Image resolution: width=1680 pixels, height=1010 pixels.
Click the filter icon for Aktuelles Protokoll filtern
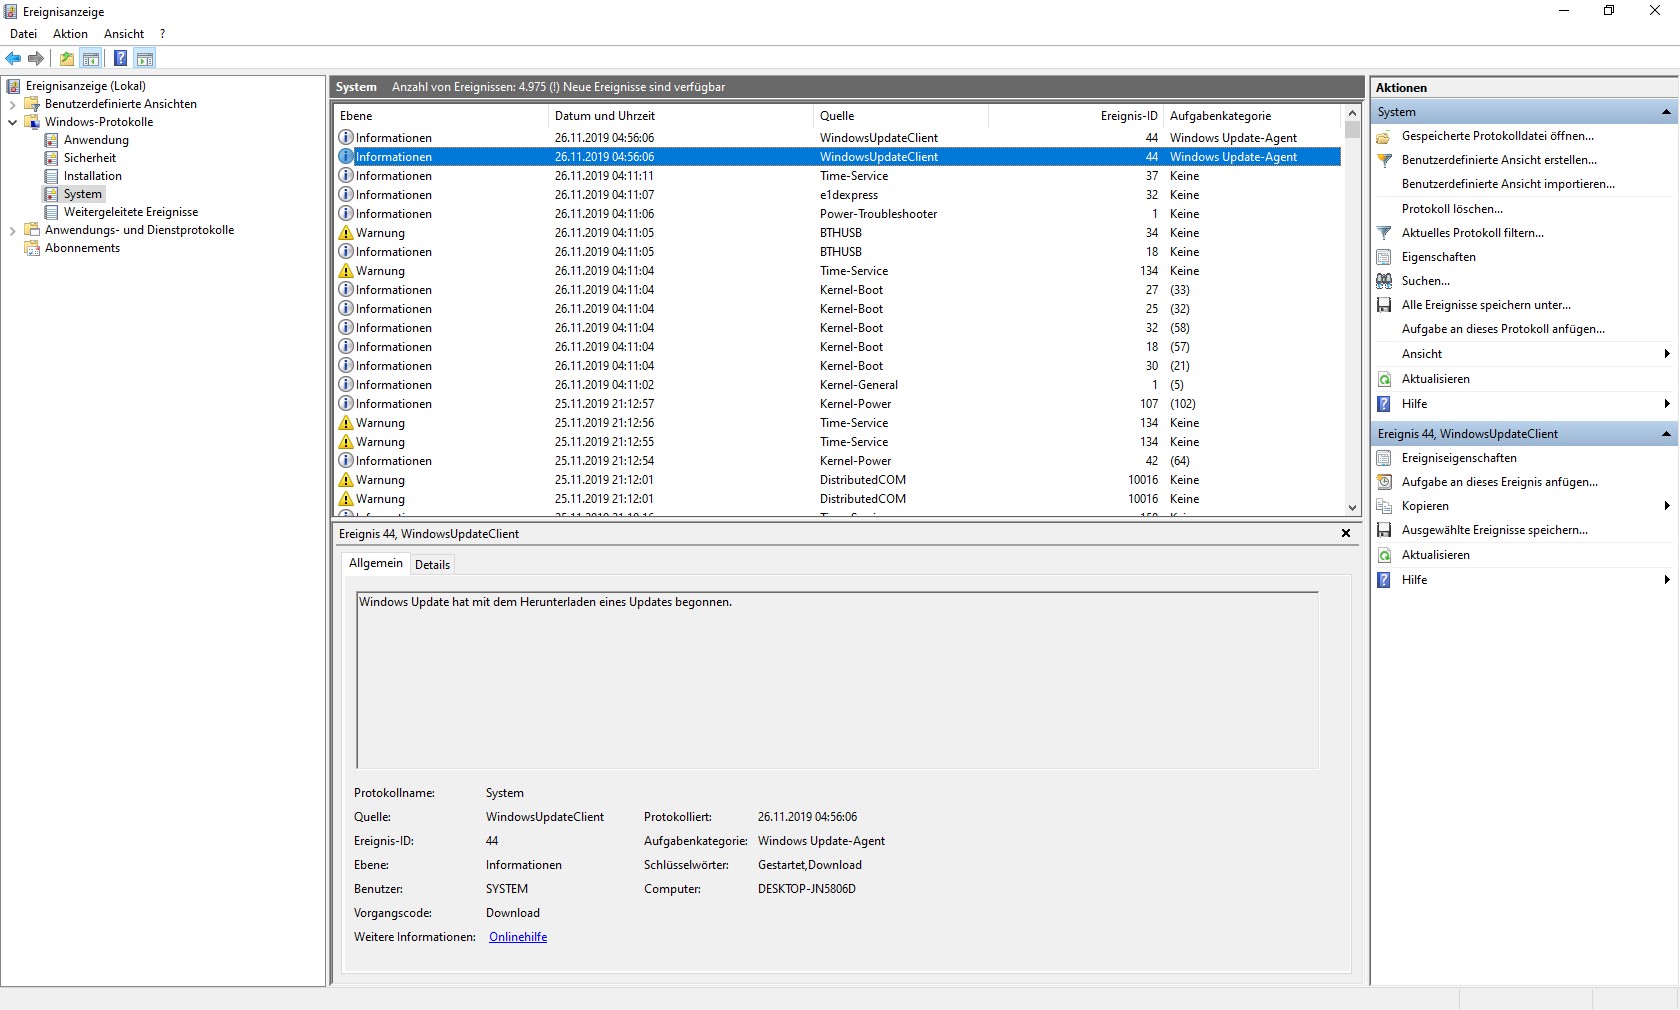pyautogui.click(x=1384, y=233)
